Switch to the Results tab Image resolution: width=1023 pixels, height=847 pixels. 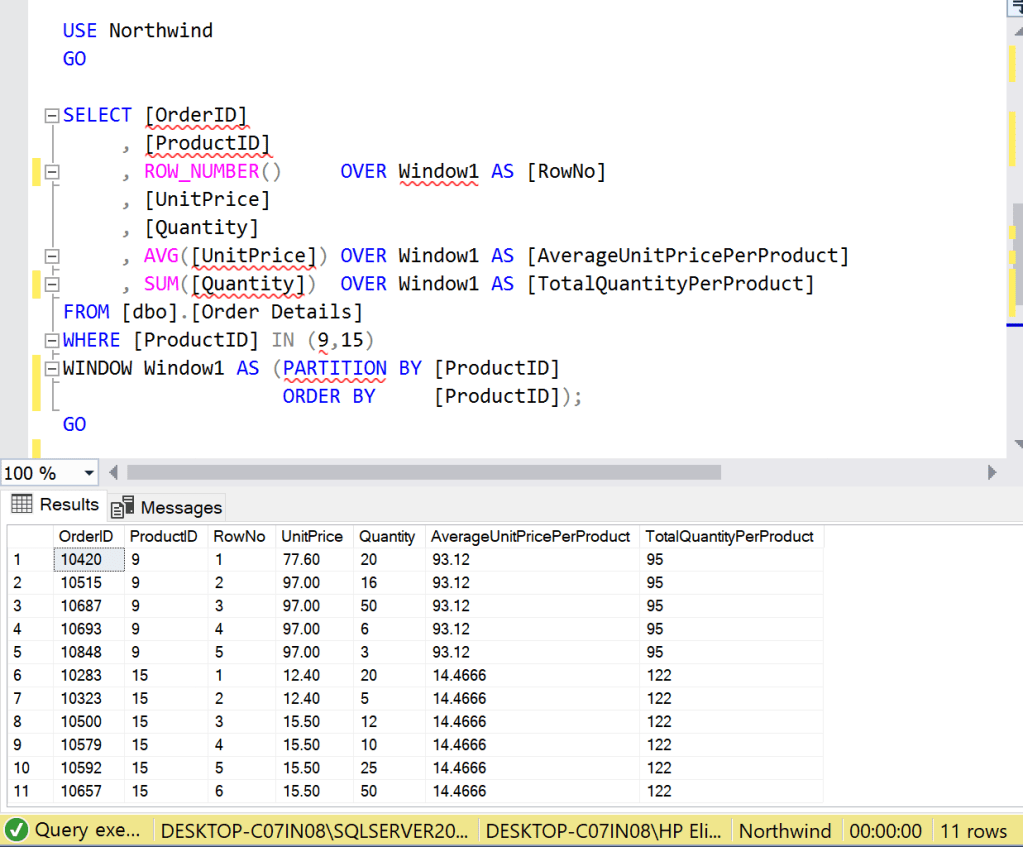(x=68, y=504)
